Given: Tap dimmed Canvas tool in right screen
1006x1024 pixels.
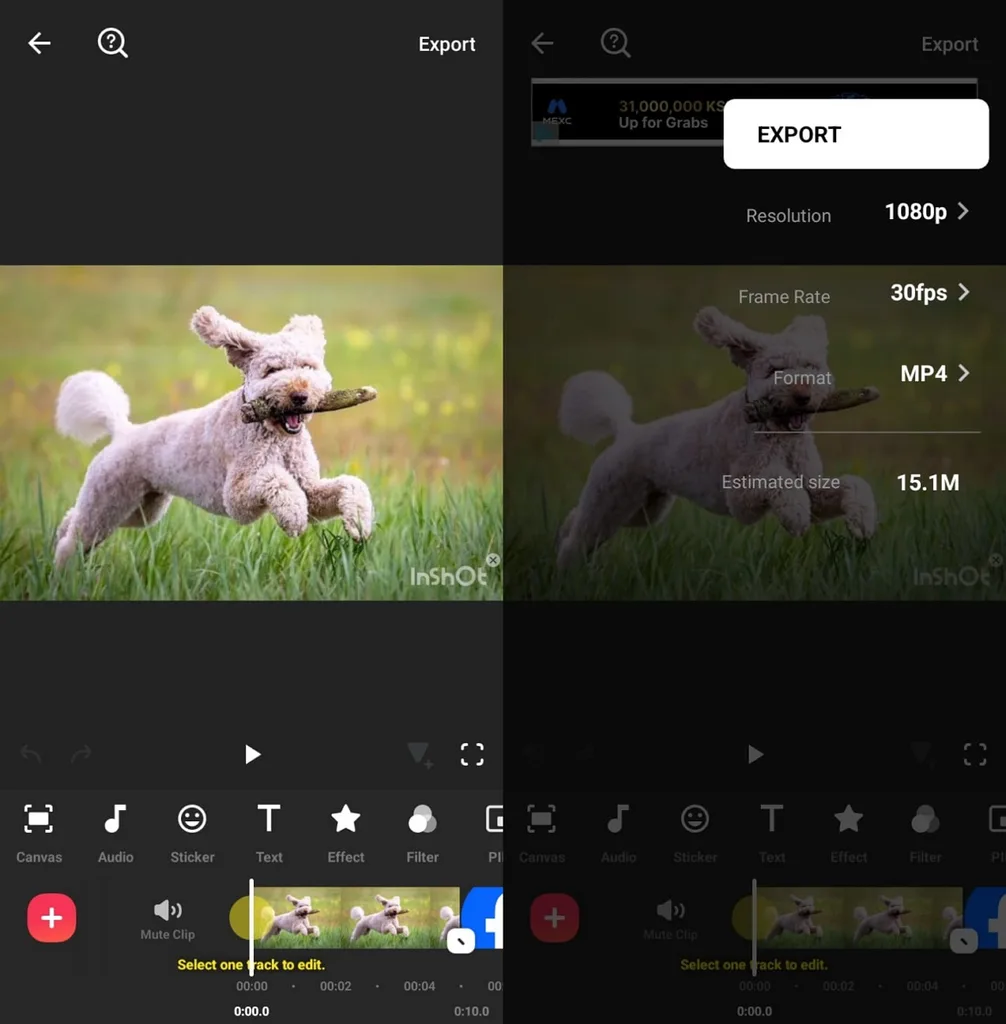Looking at the screenshot, I should 542,833.
